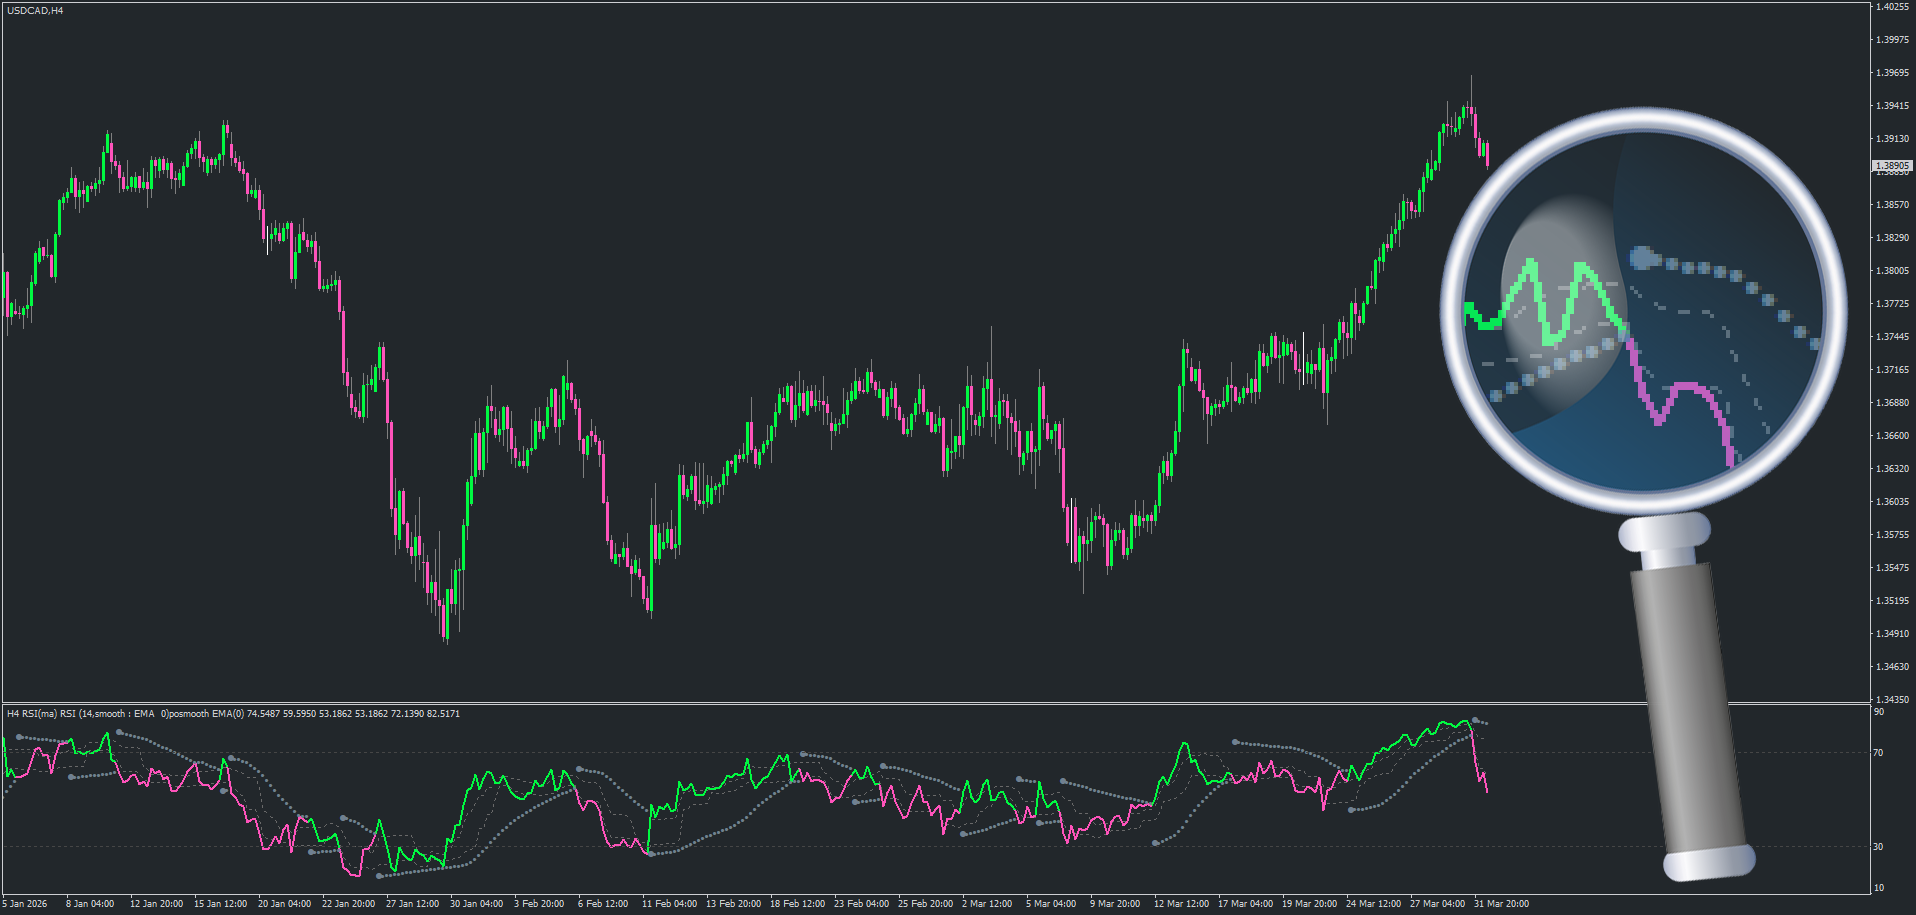Select the 31 Mar 20:00 time label

coord(1501,904)
